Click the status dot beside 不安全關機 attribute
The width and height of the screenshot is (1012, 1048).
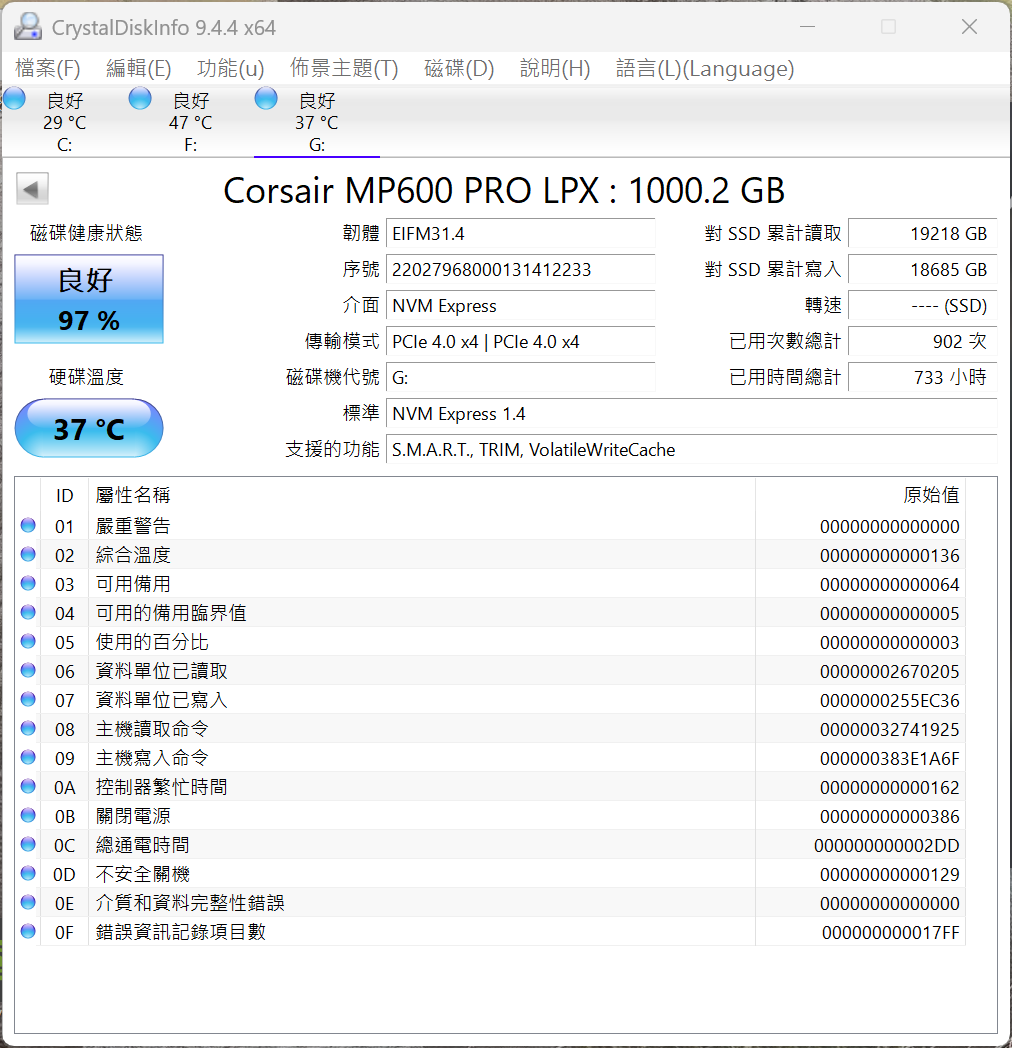pyautogui.click(x=29, y=874)
